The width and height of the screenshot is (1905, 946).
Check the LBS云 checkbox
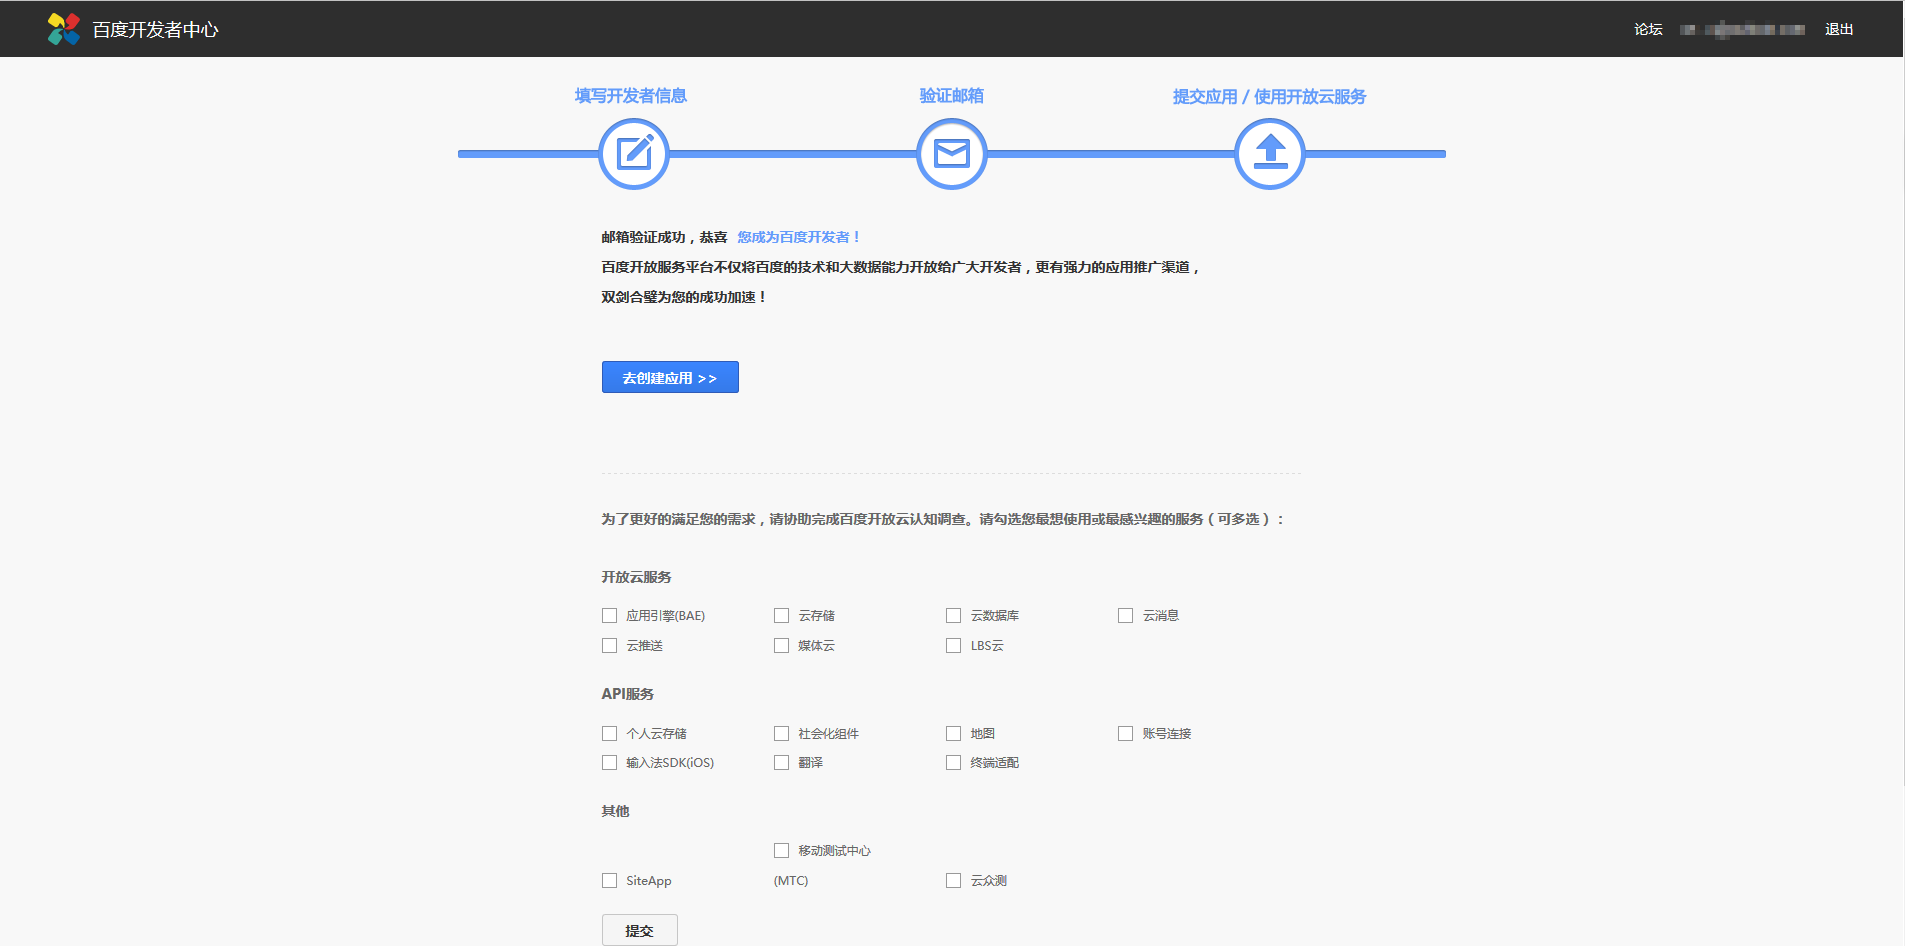954,646
